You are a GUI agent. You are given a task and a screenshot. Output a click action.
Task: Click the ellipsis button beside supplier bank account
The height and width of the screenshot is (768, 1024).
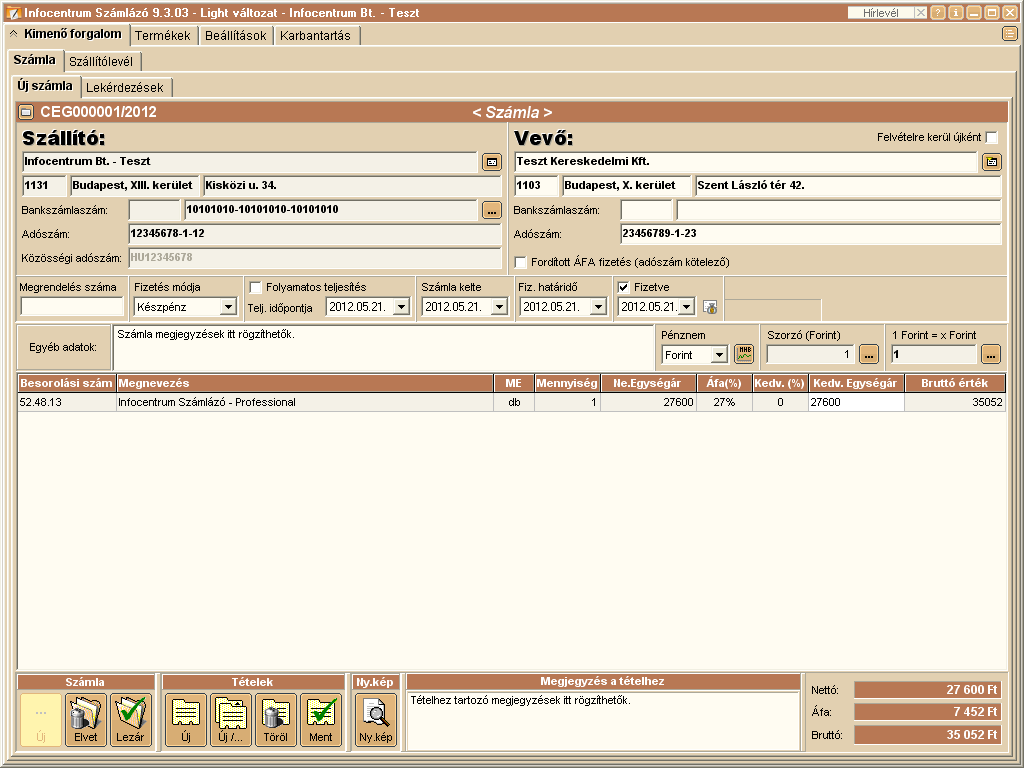(x=491, y=210)
